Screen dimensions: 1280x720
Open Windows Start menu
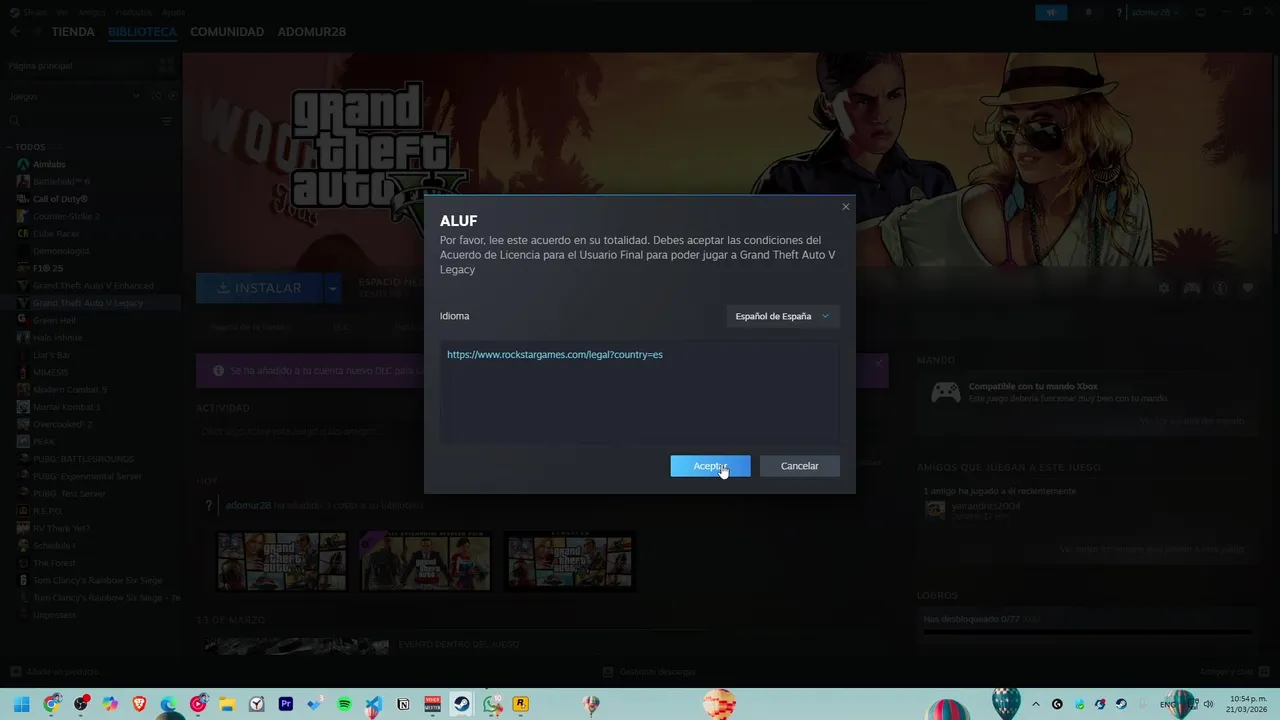coord(22,704)
